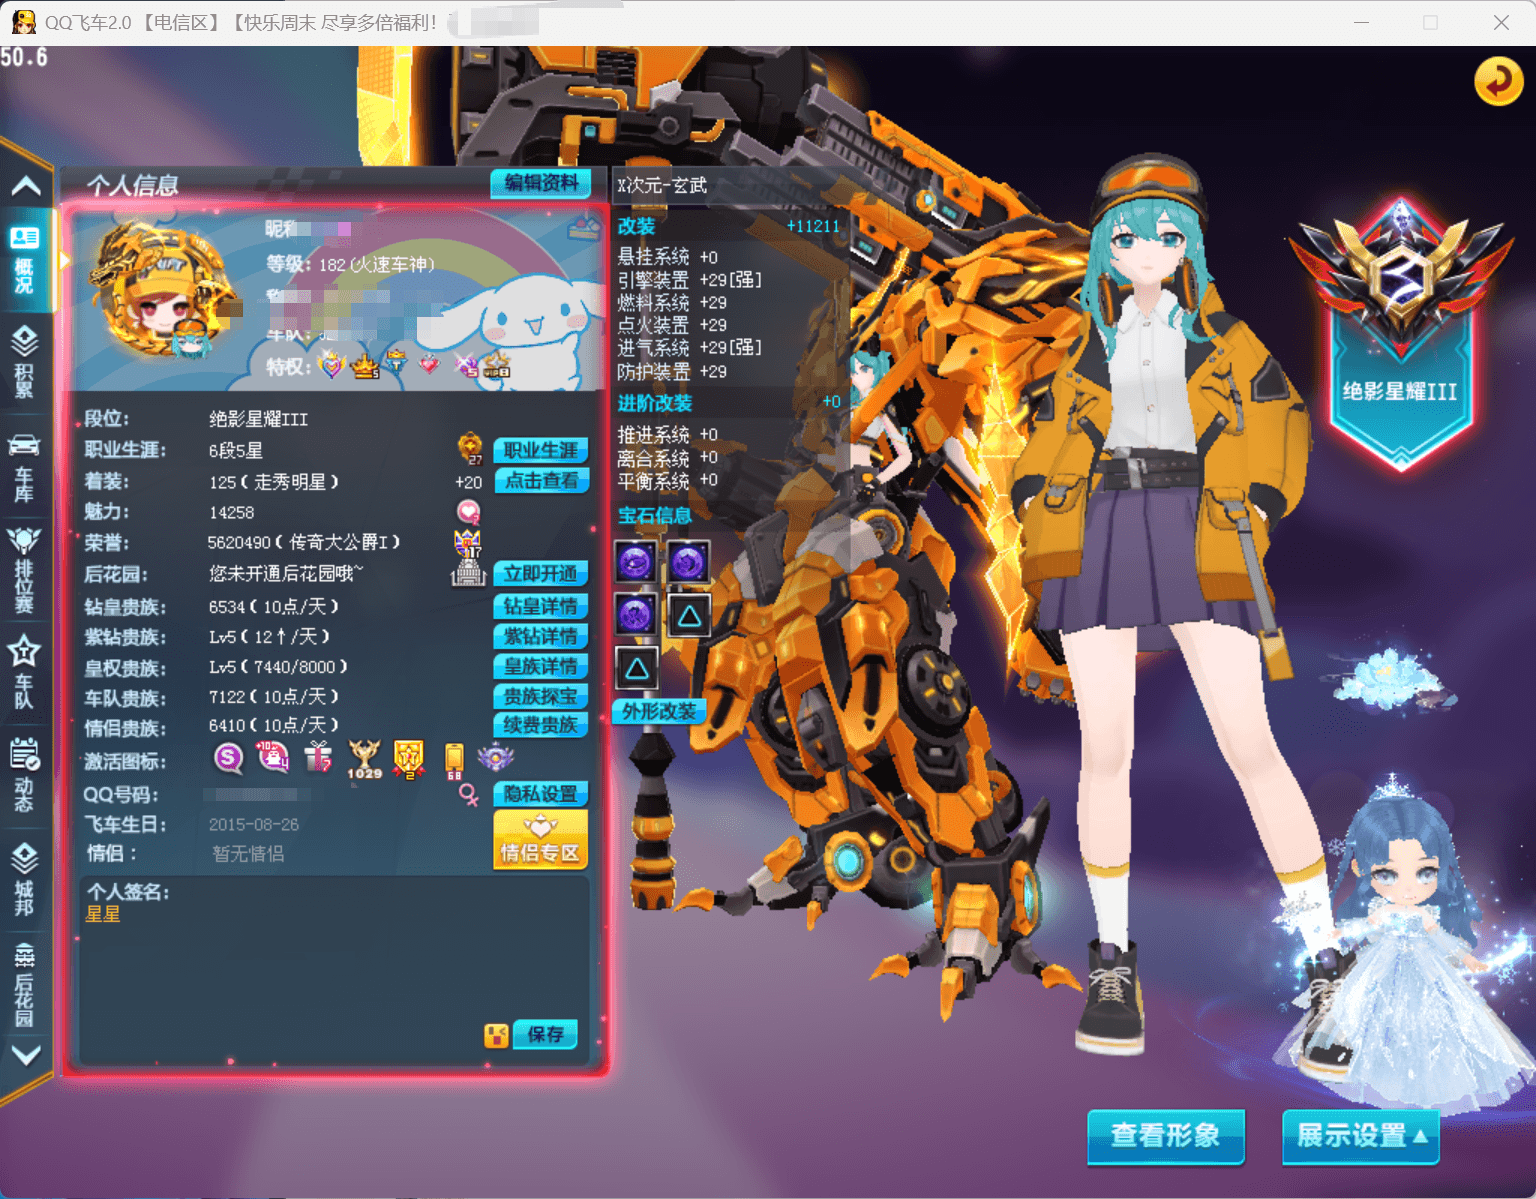Click the 1029 trophy activation icon
The image size is (1536, 1199).
click(364, 759)
